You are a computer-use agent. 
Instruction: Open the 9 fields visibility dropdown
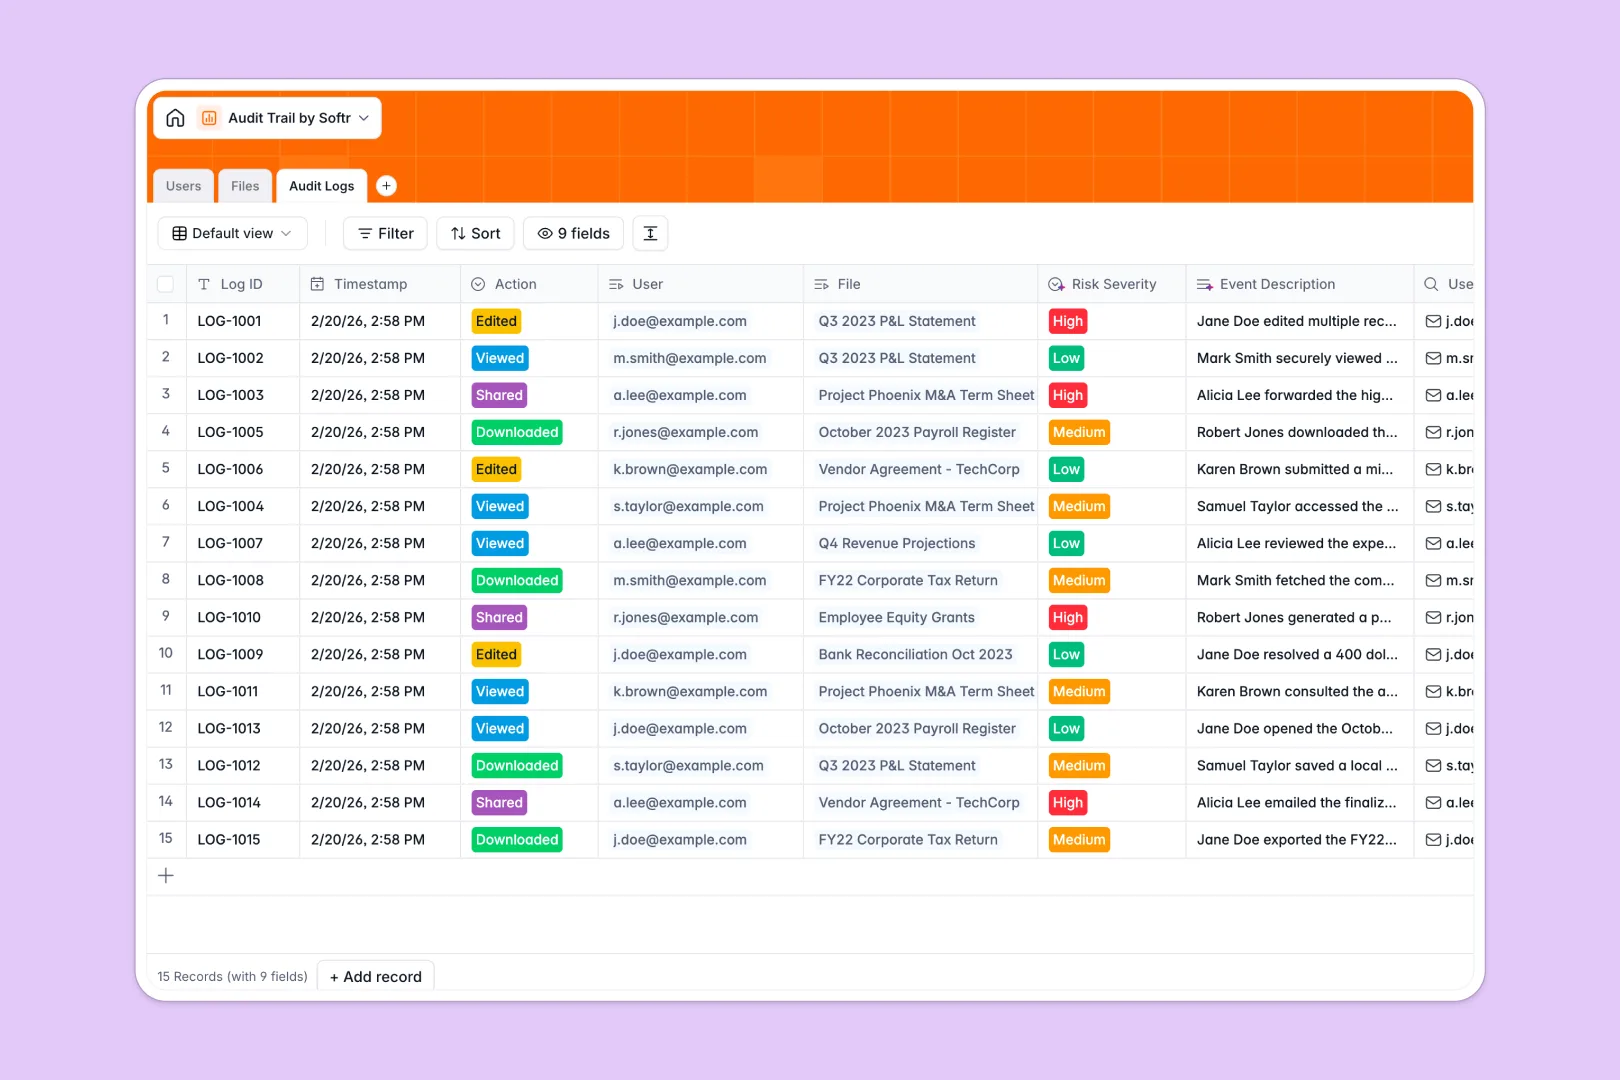(x=572, y=233)
